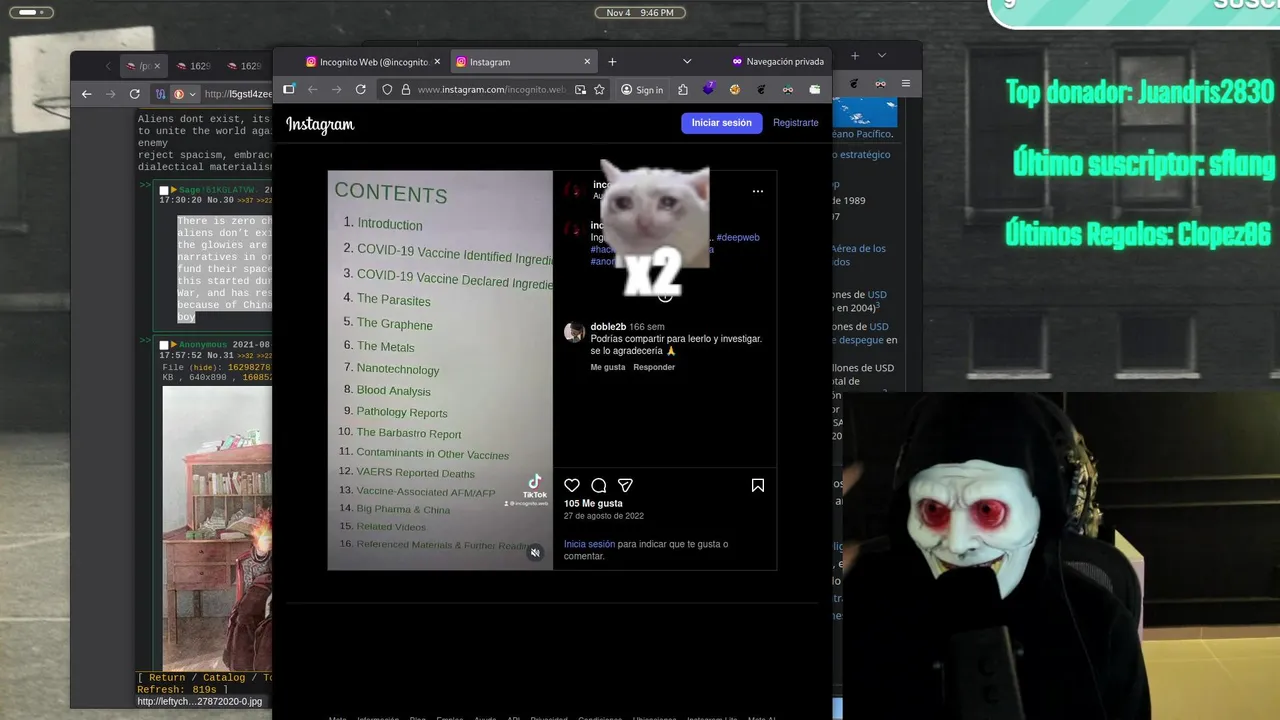This screenshot has height=720, width=1280.
Task: Expand the tab list chevron in right back window
Action: click(x=881, y=56)
